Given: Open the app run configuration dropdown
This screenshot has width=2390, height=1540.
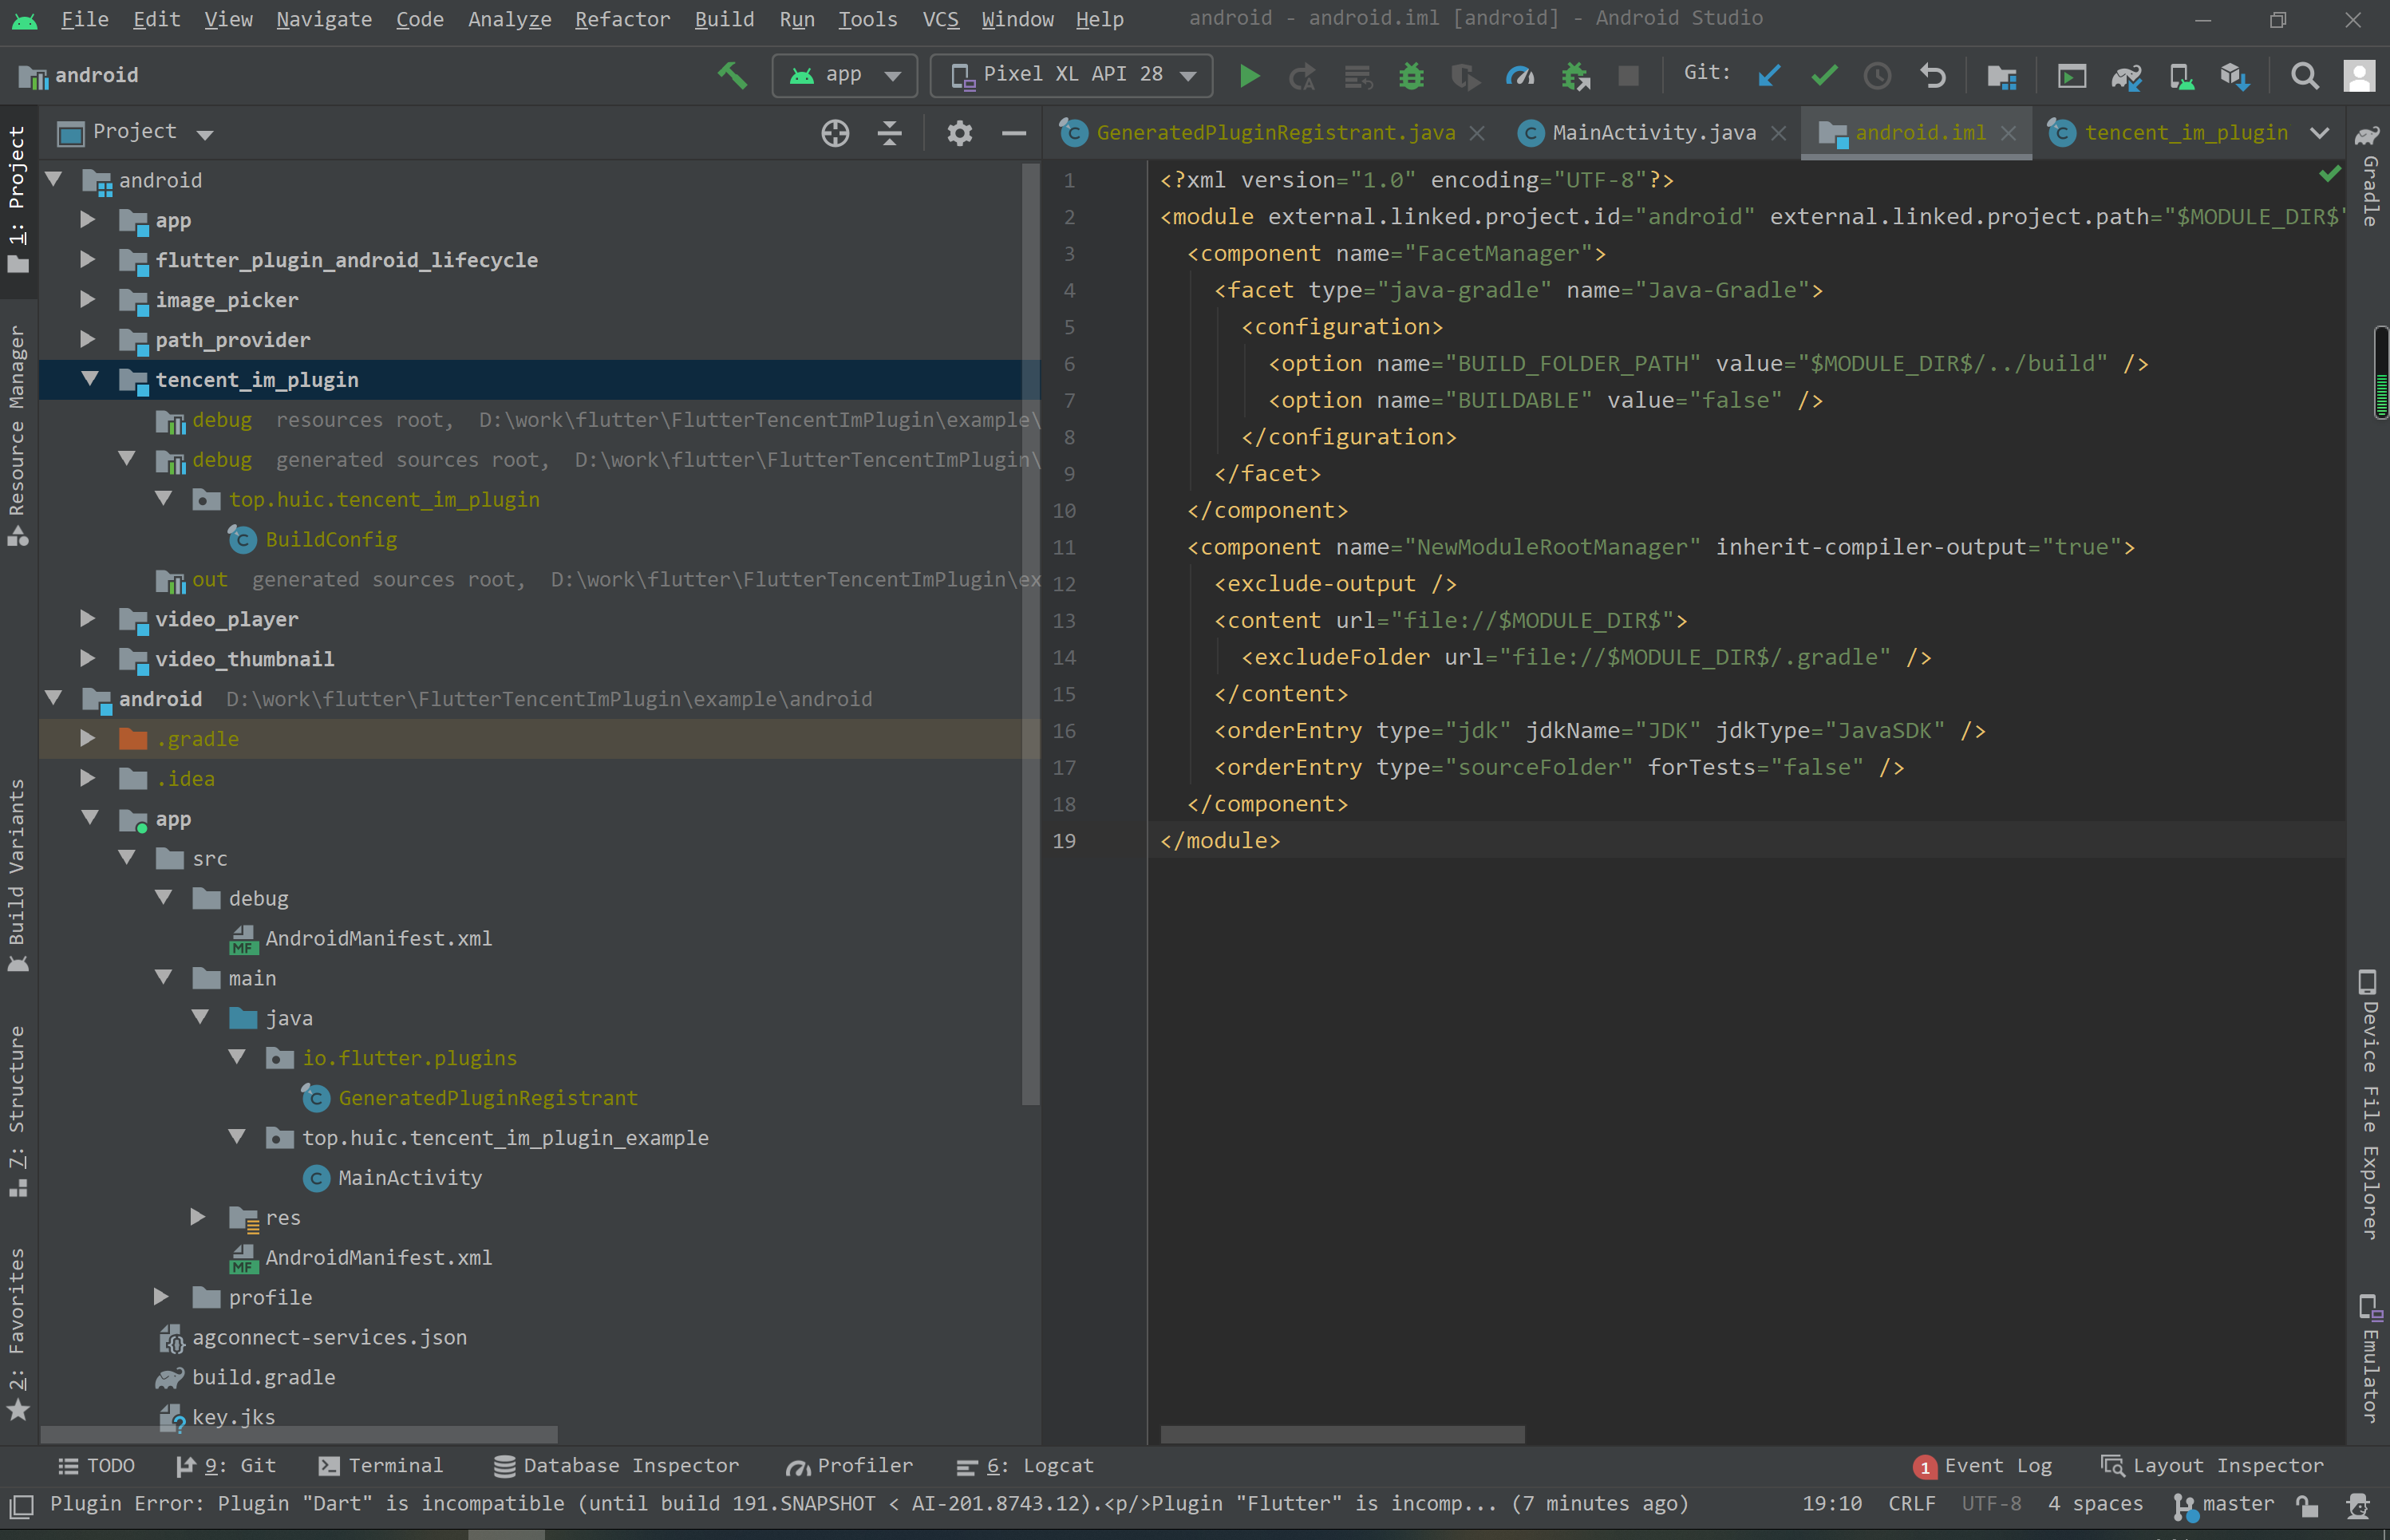Looking at the screenshot, I should [x=889, y=75].
